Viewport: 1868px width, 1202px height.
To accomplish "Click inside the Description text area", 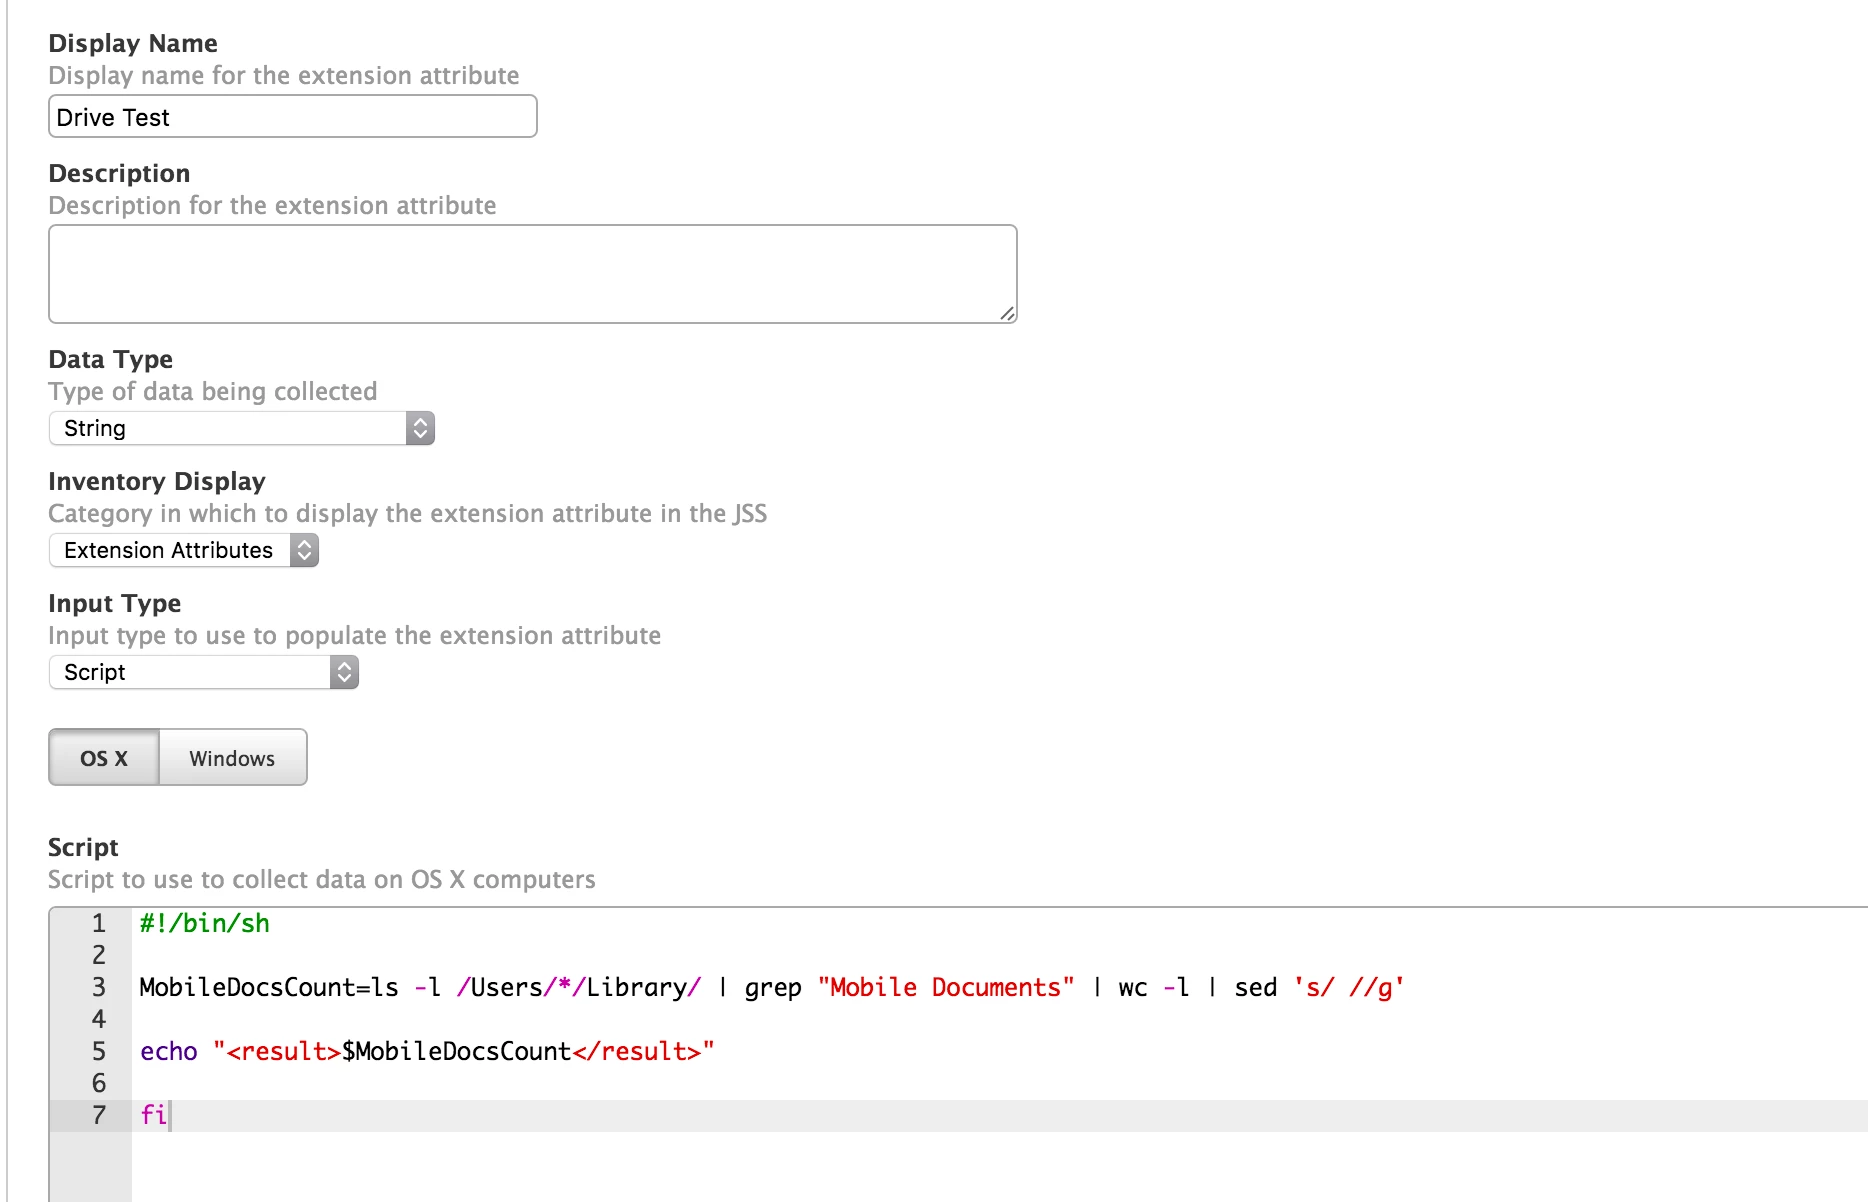I will (532, 273).
